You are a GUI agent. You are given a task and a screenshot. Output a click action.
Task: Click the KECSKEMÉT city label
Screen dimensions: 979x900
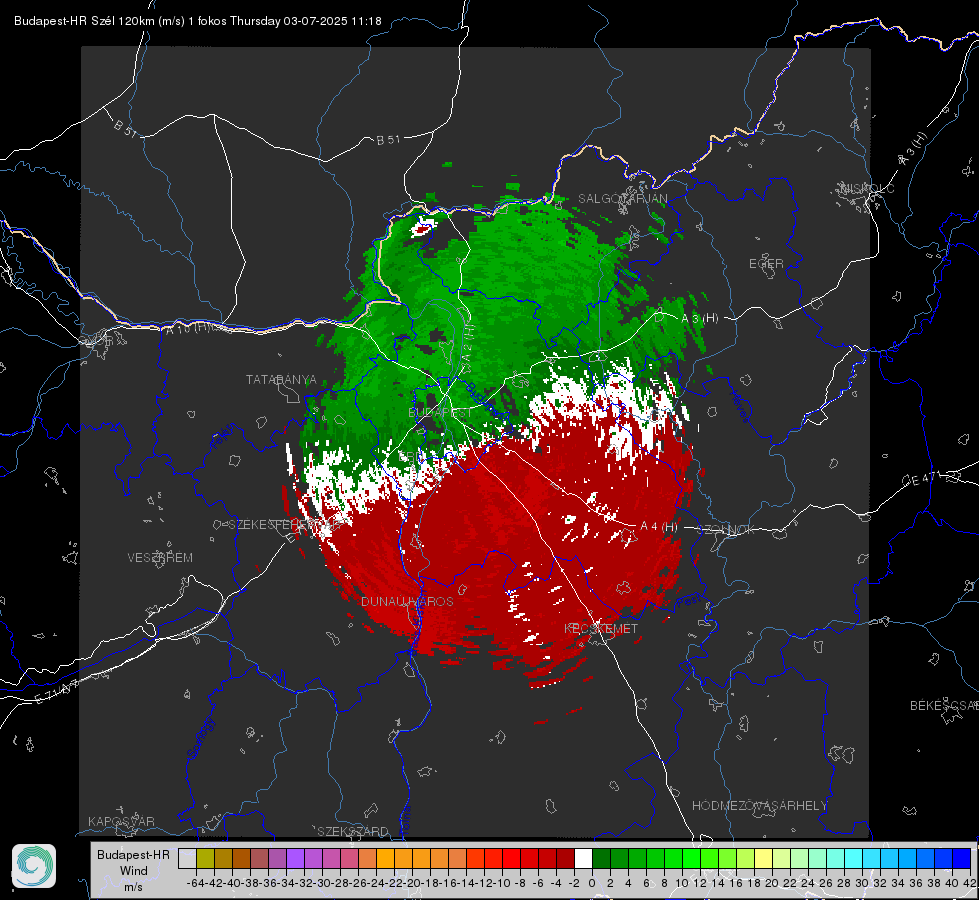(601, 628)
